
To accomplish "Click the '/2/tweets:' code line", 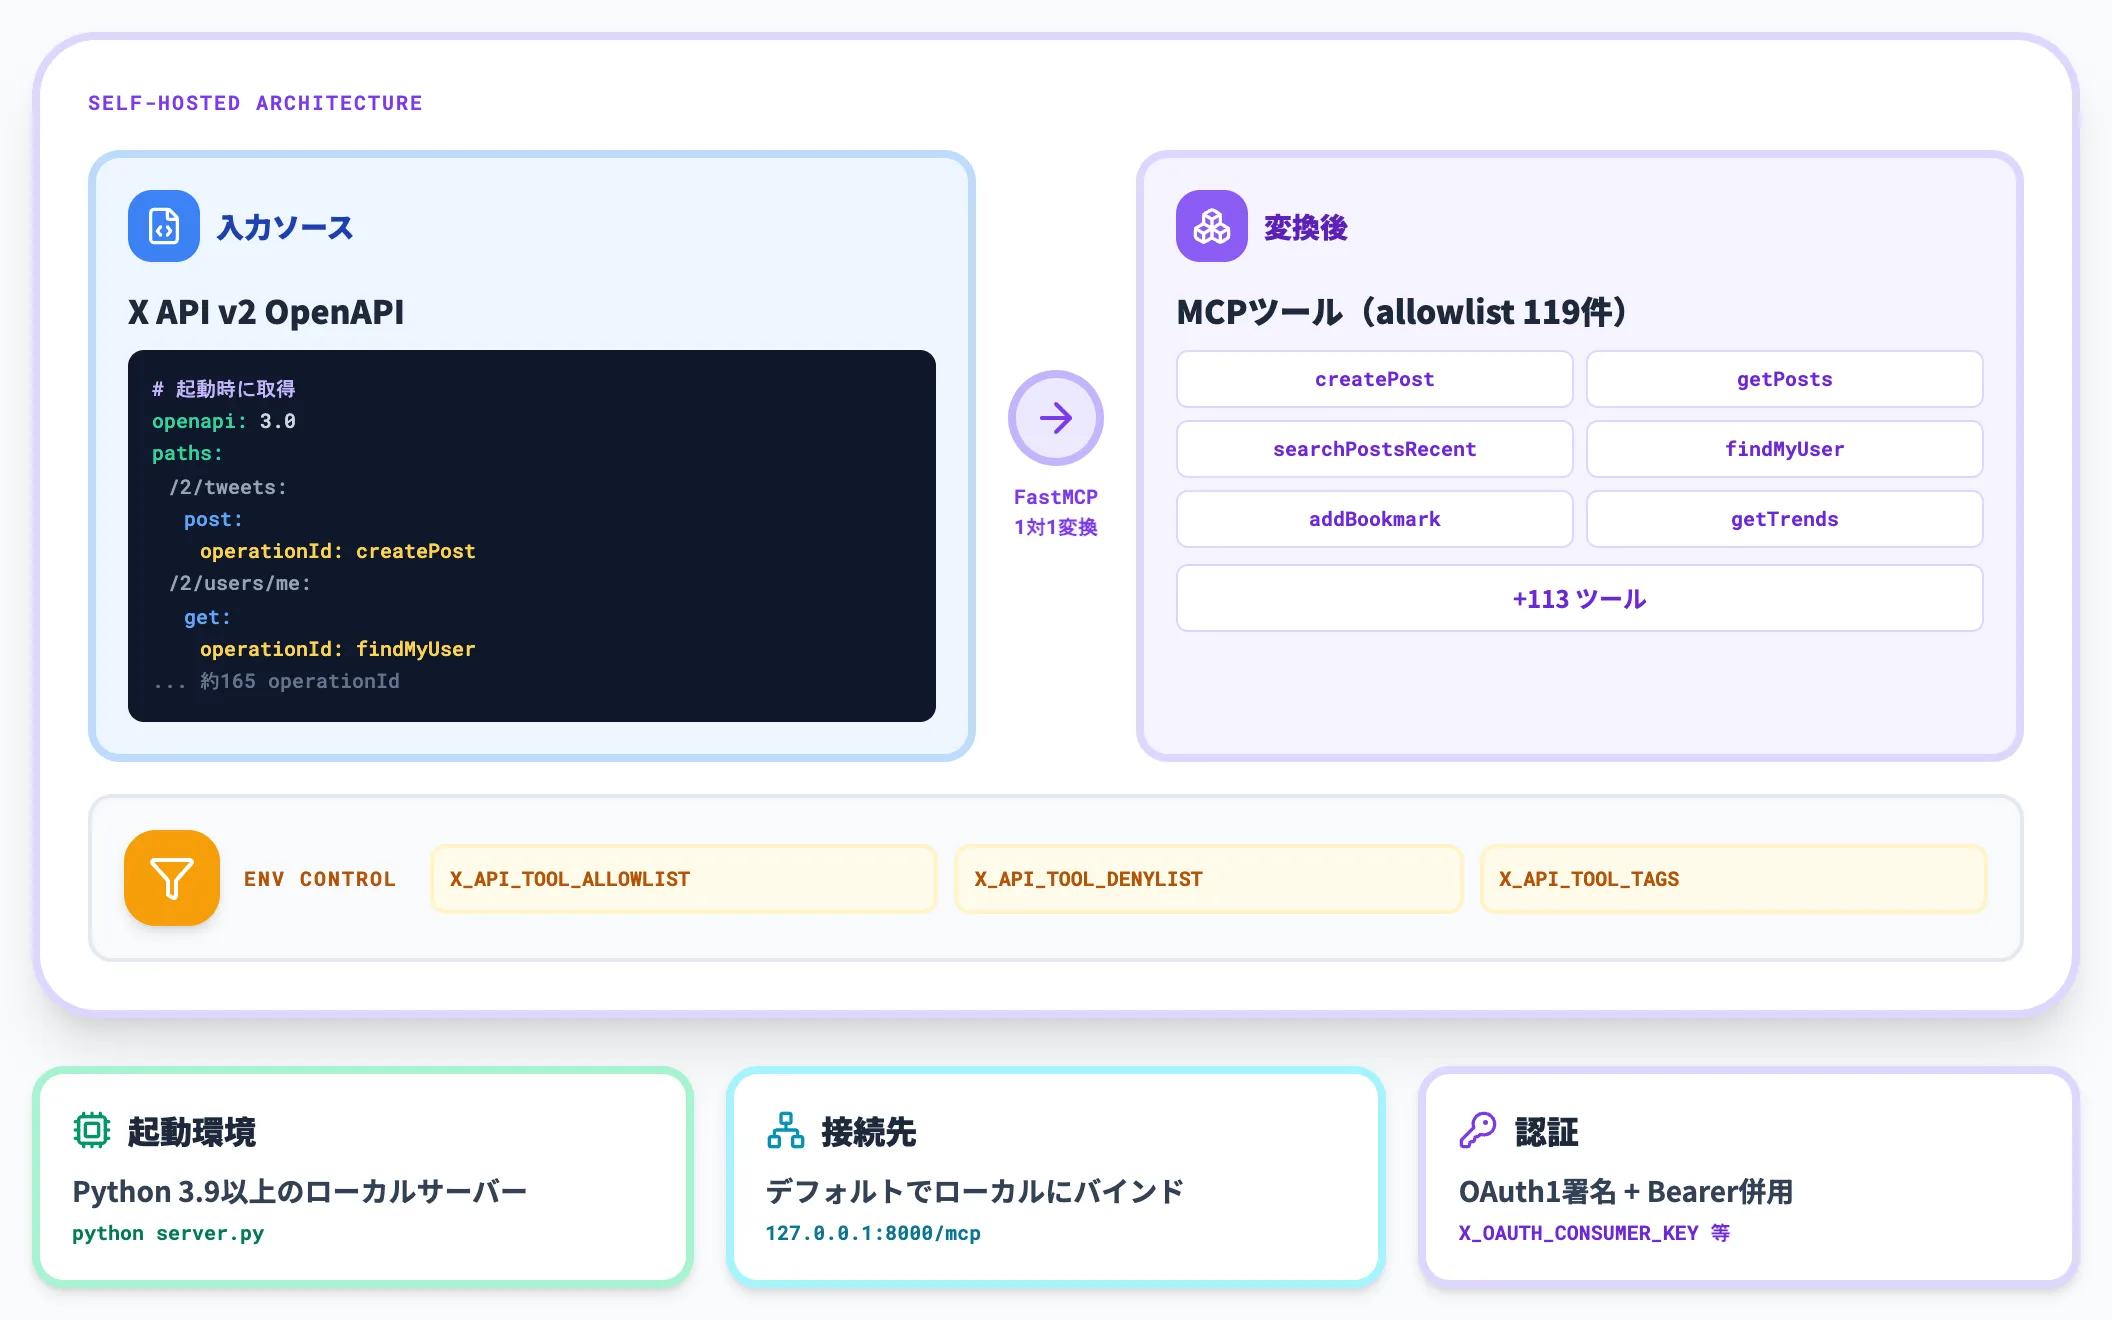I will [228, 487].
